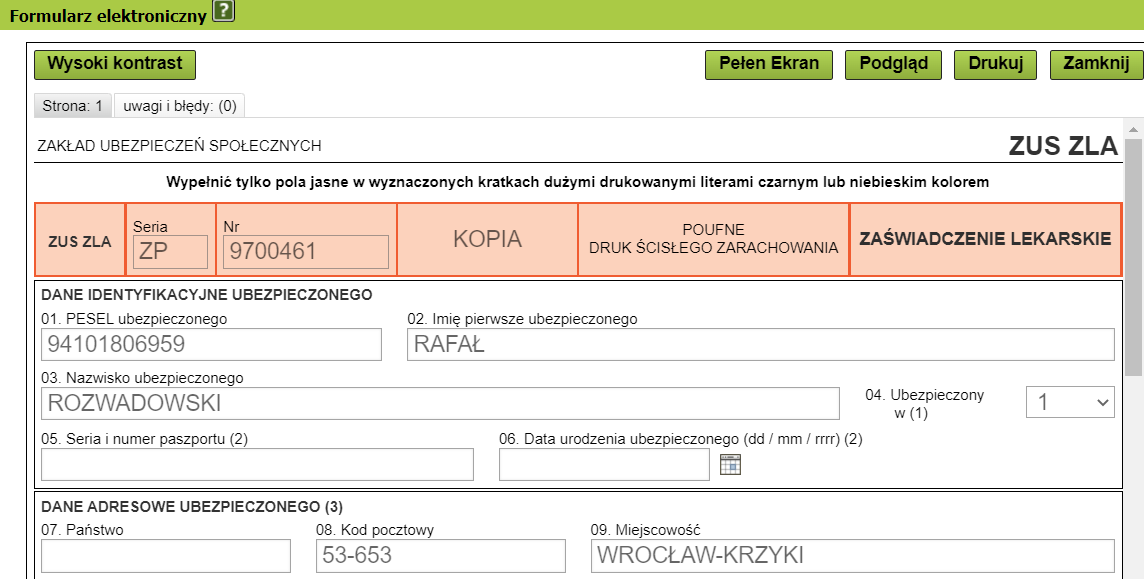
Task: Click the Formularz elektroniczny title
Action: (x=108, y=15)
